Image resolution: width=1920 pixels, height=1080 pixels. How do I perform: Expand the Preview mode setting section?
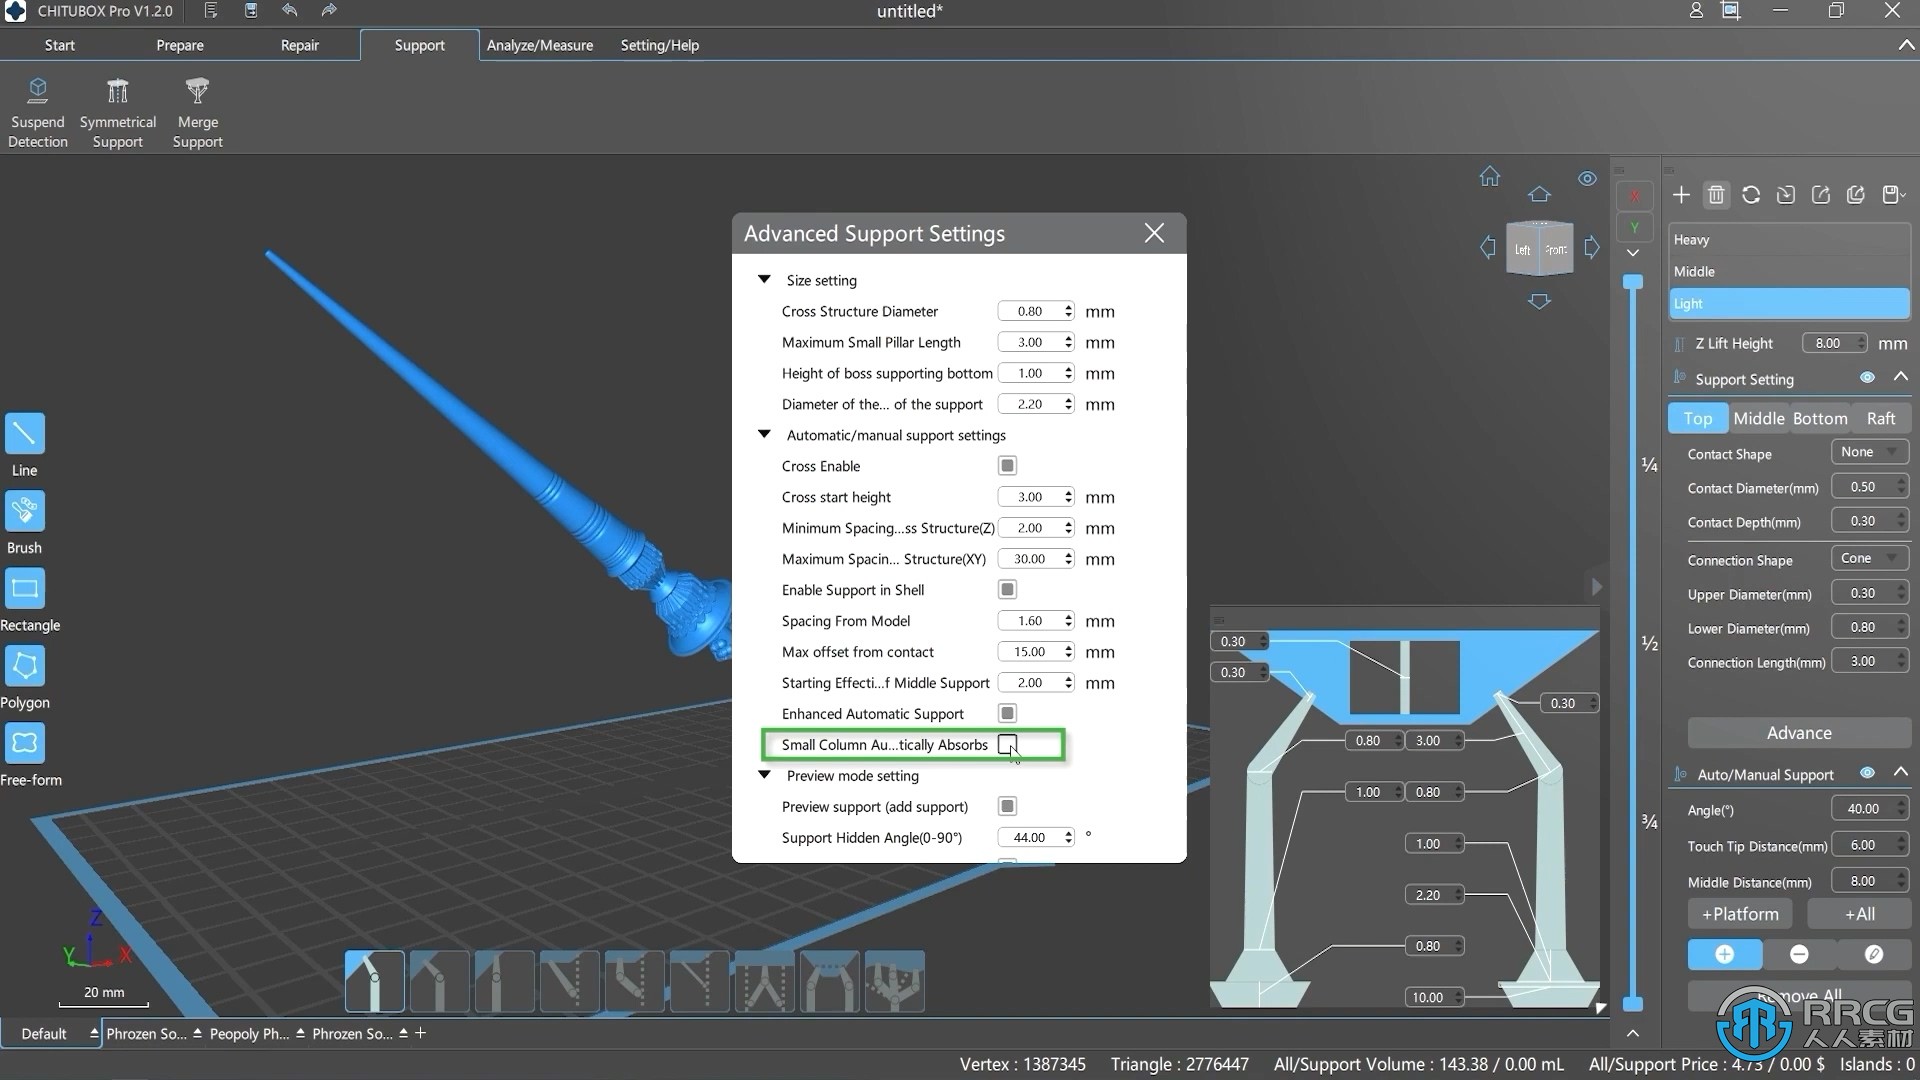point(765,775)
